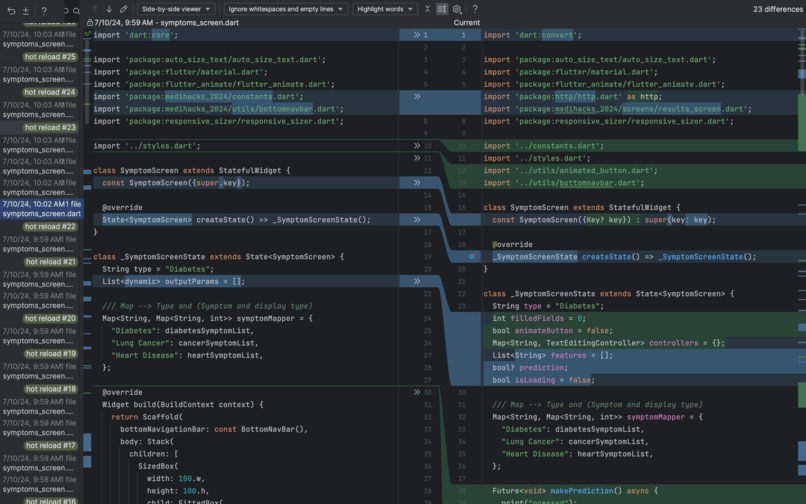
Task: Go to previous difference with up arrow
Action: pos(95,9)
